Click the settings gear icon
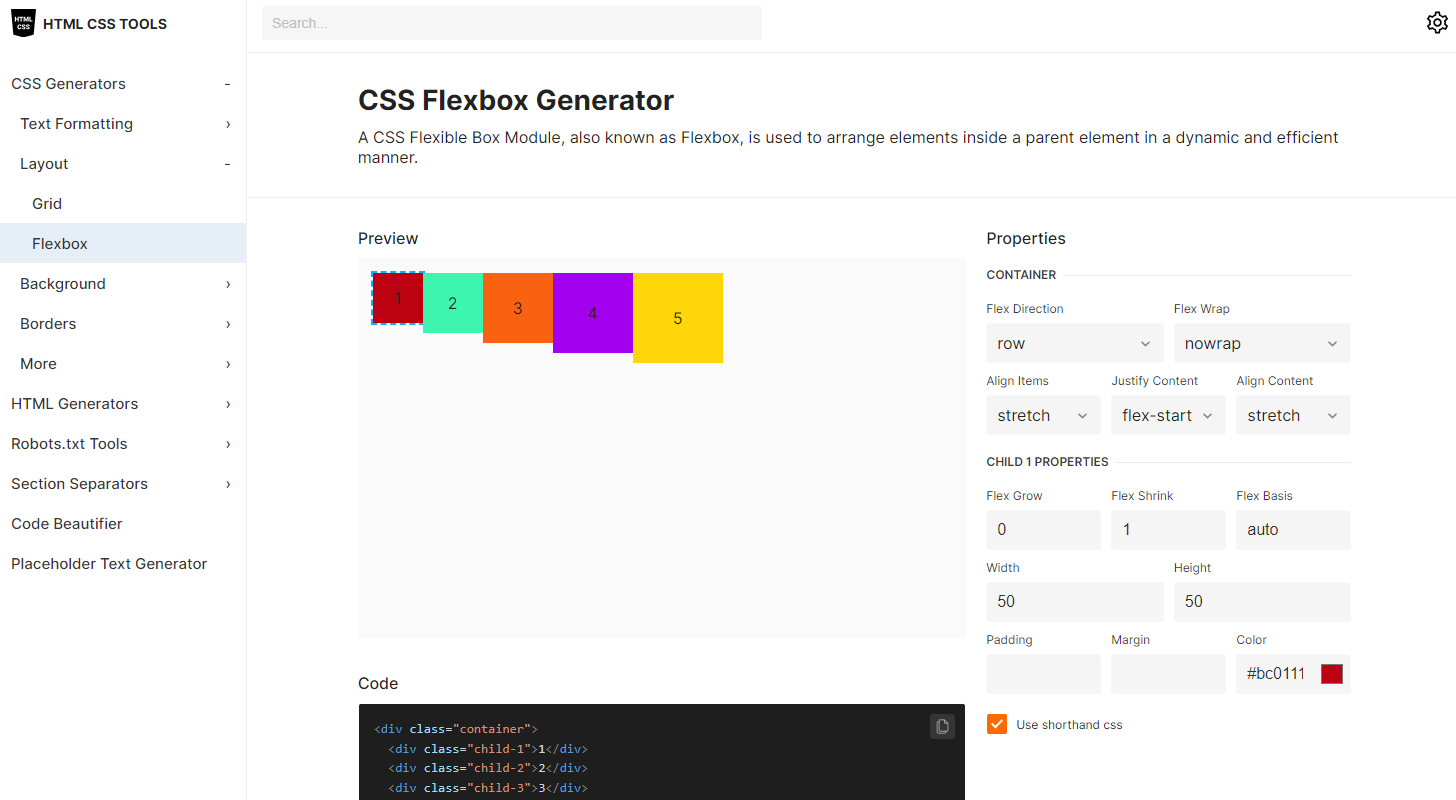Image resolution: width=1456 pixels, height=800 pixels. pyautogui.click(x=1436, y=23)
